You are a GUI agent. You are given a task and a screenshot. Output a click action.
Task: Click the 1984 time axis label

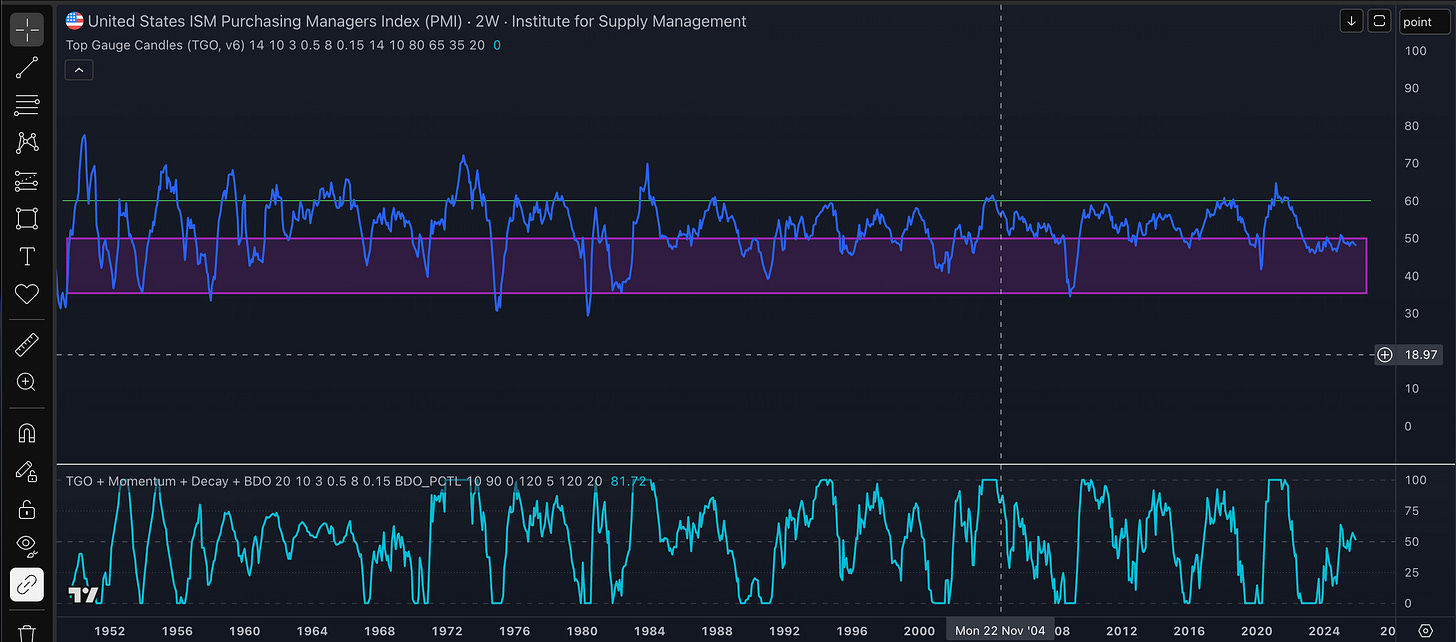(650, 631)
